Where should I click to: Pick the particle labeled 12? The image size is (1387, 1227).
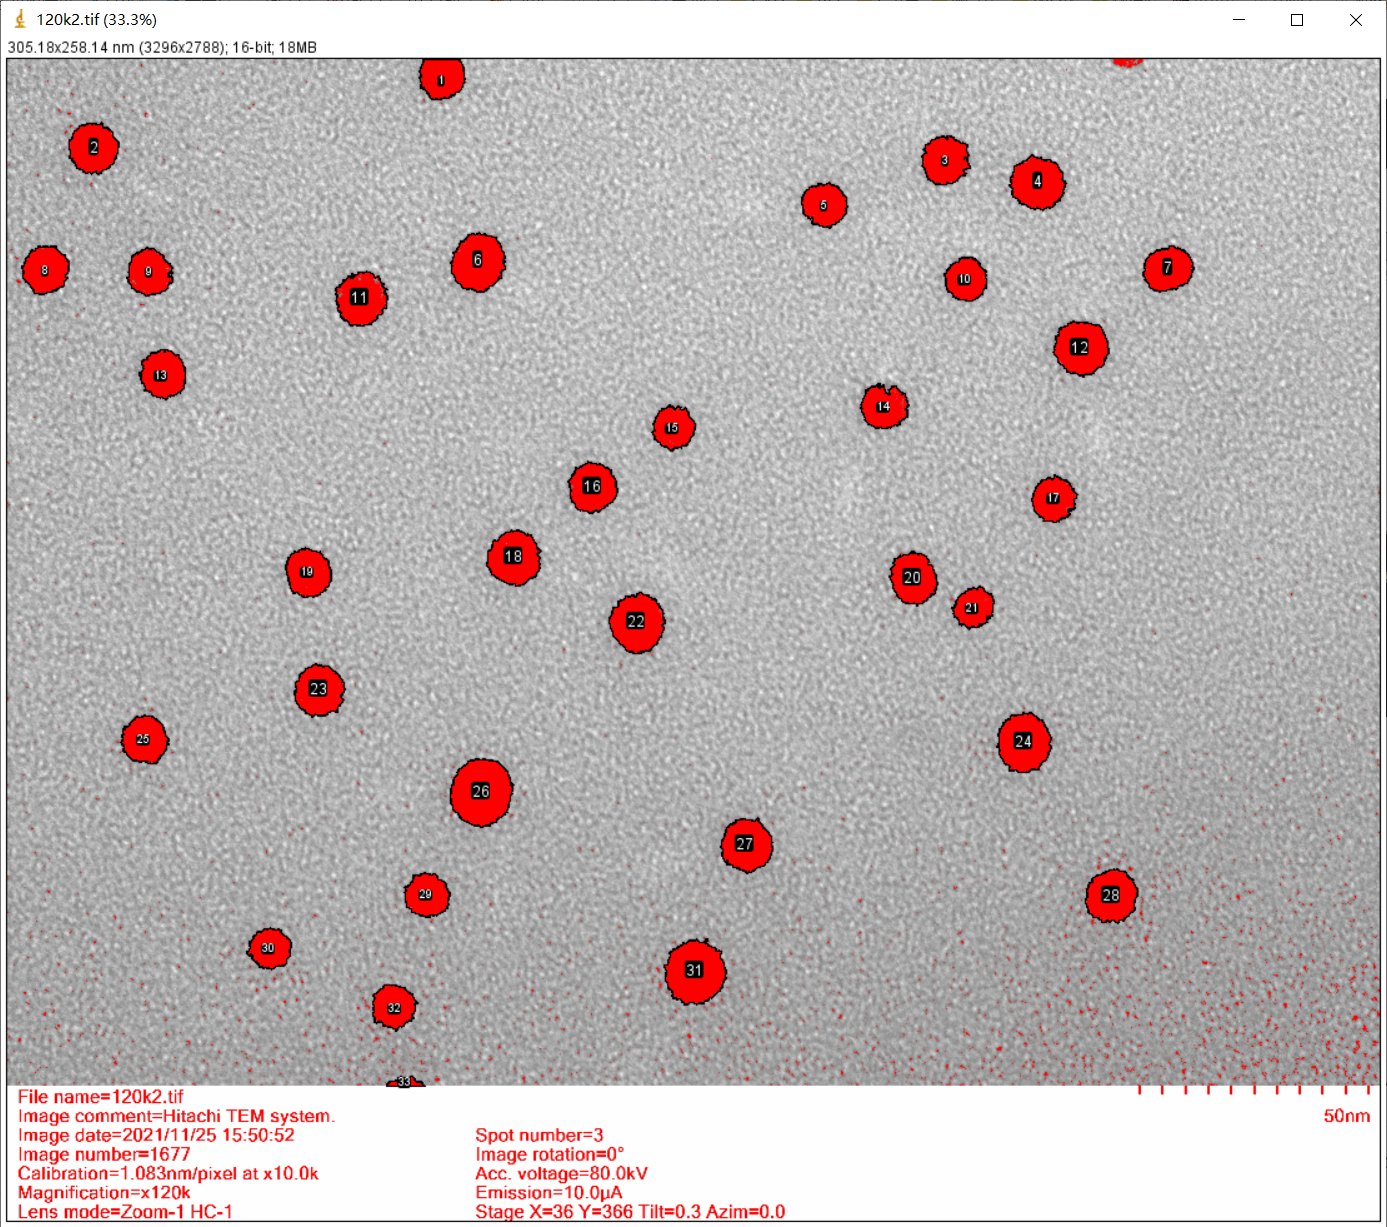[x=1081, y=348]
